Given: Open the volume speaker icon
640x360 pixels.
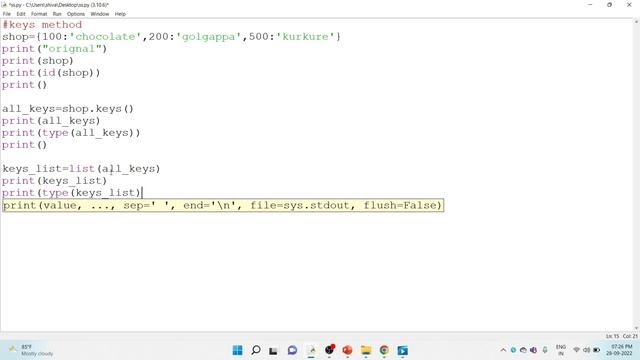Looking at the screenshot, I should pyautogui.click(x=587, y=350).
